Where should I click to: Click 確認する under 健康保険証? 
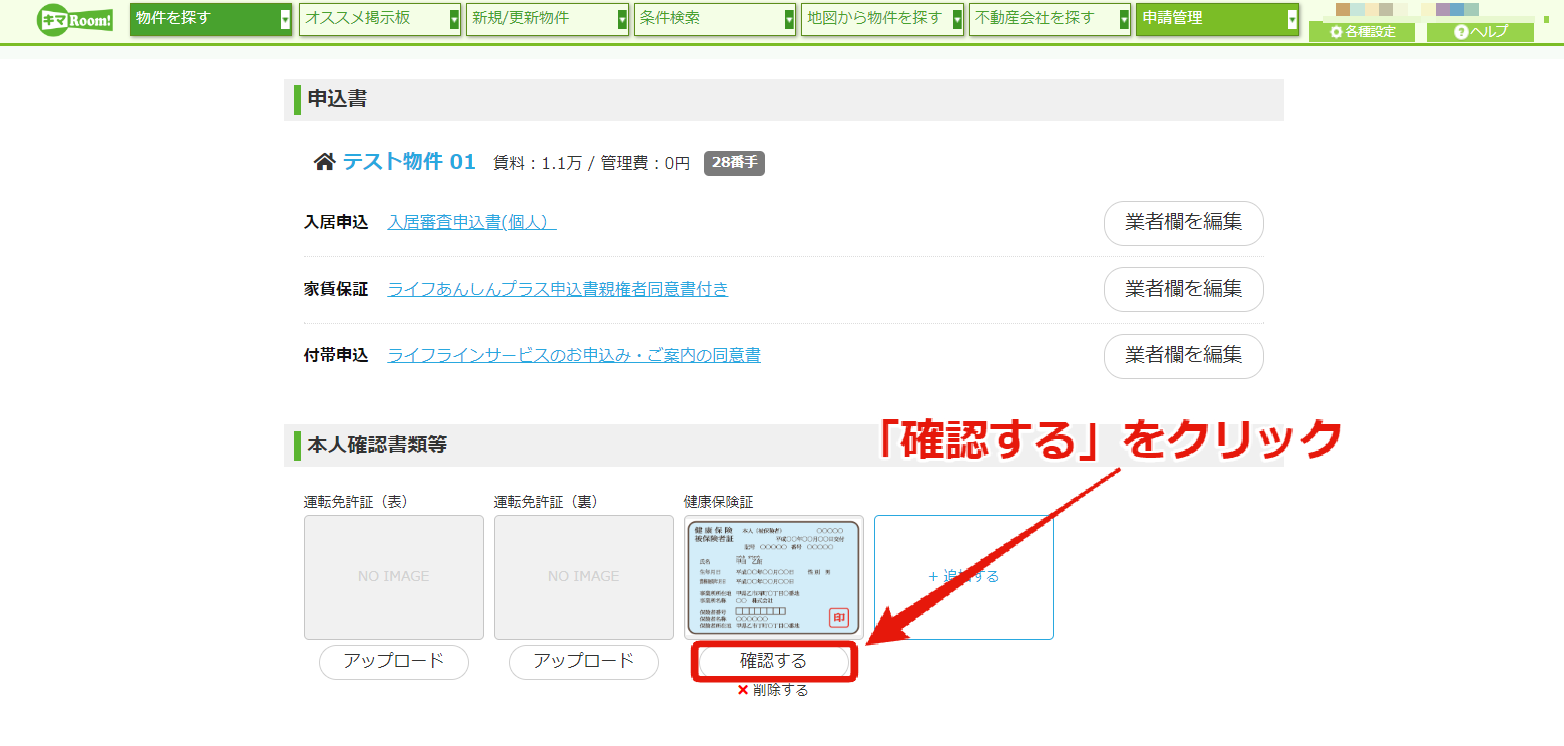pyautogui.click(x=773, y=662)
